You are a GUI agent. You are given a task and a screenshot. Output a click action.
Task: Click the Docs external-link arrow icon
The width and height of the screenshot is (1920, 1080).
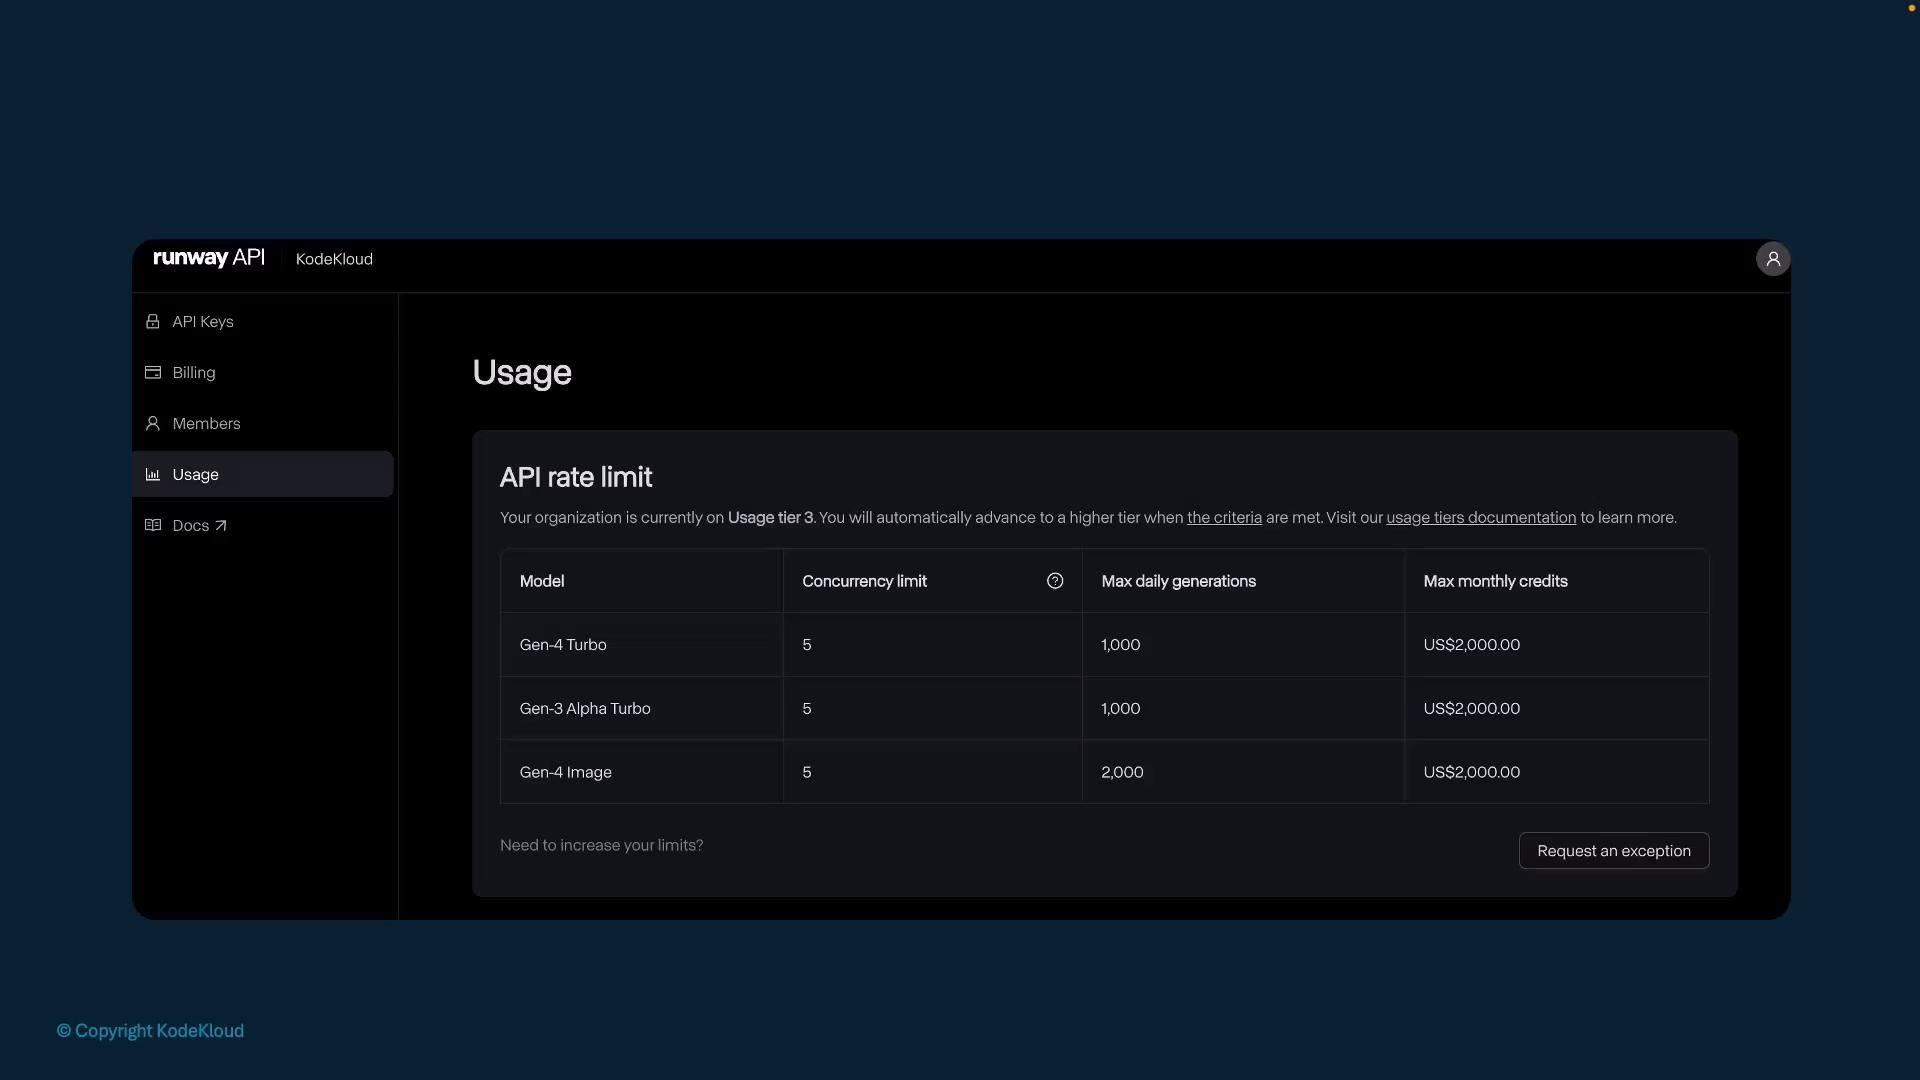click(221, 525)
